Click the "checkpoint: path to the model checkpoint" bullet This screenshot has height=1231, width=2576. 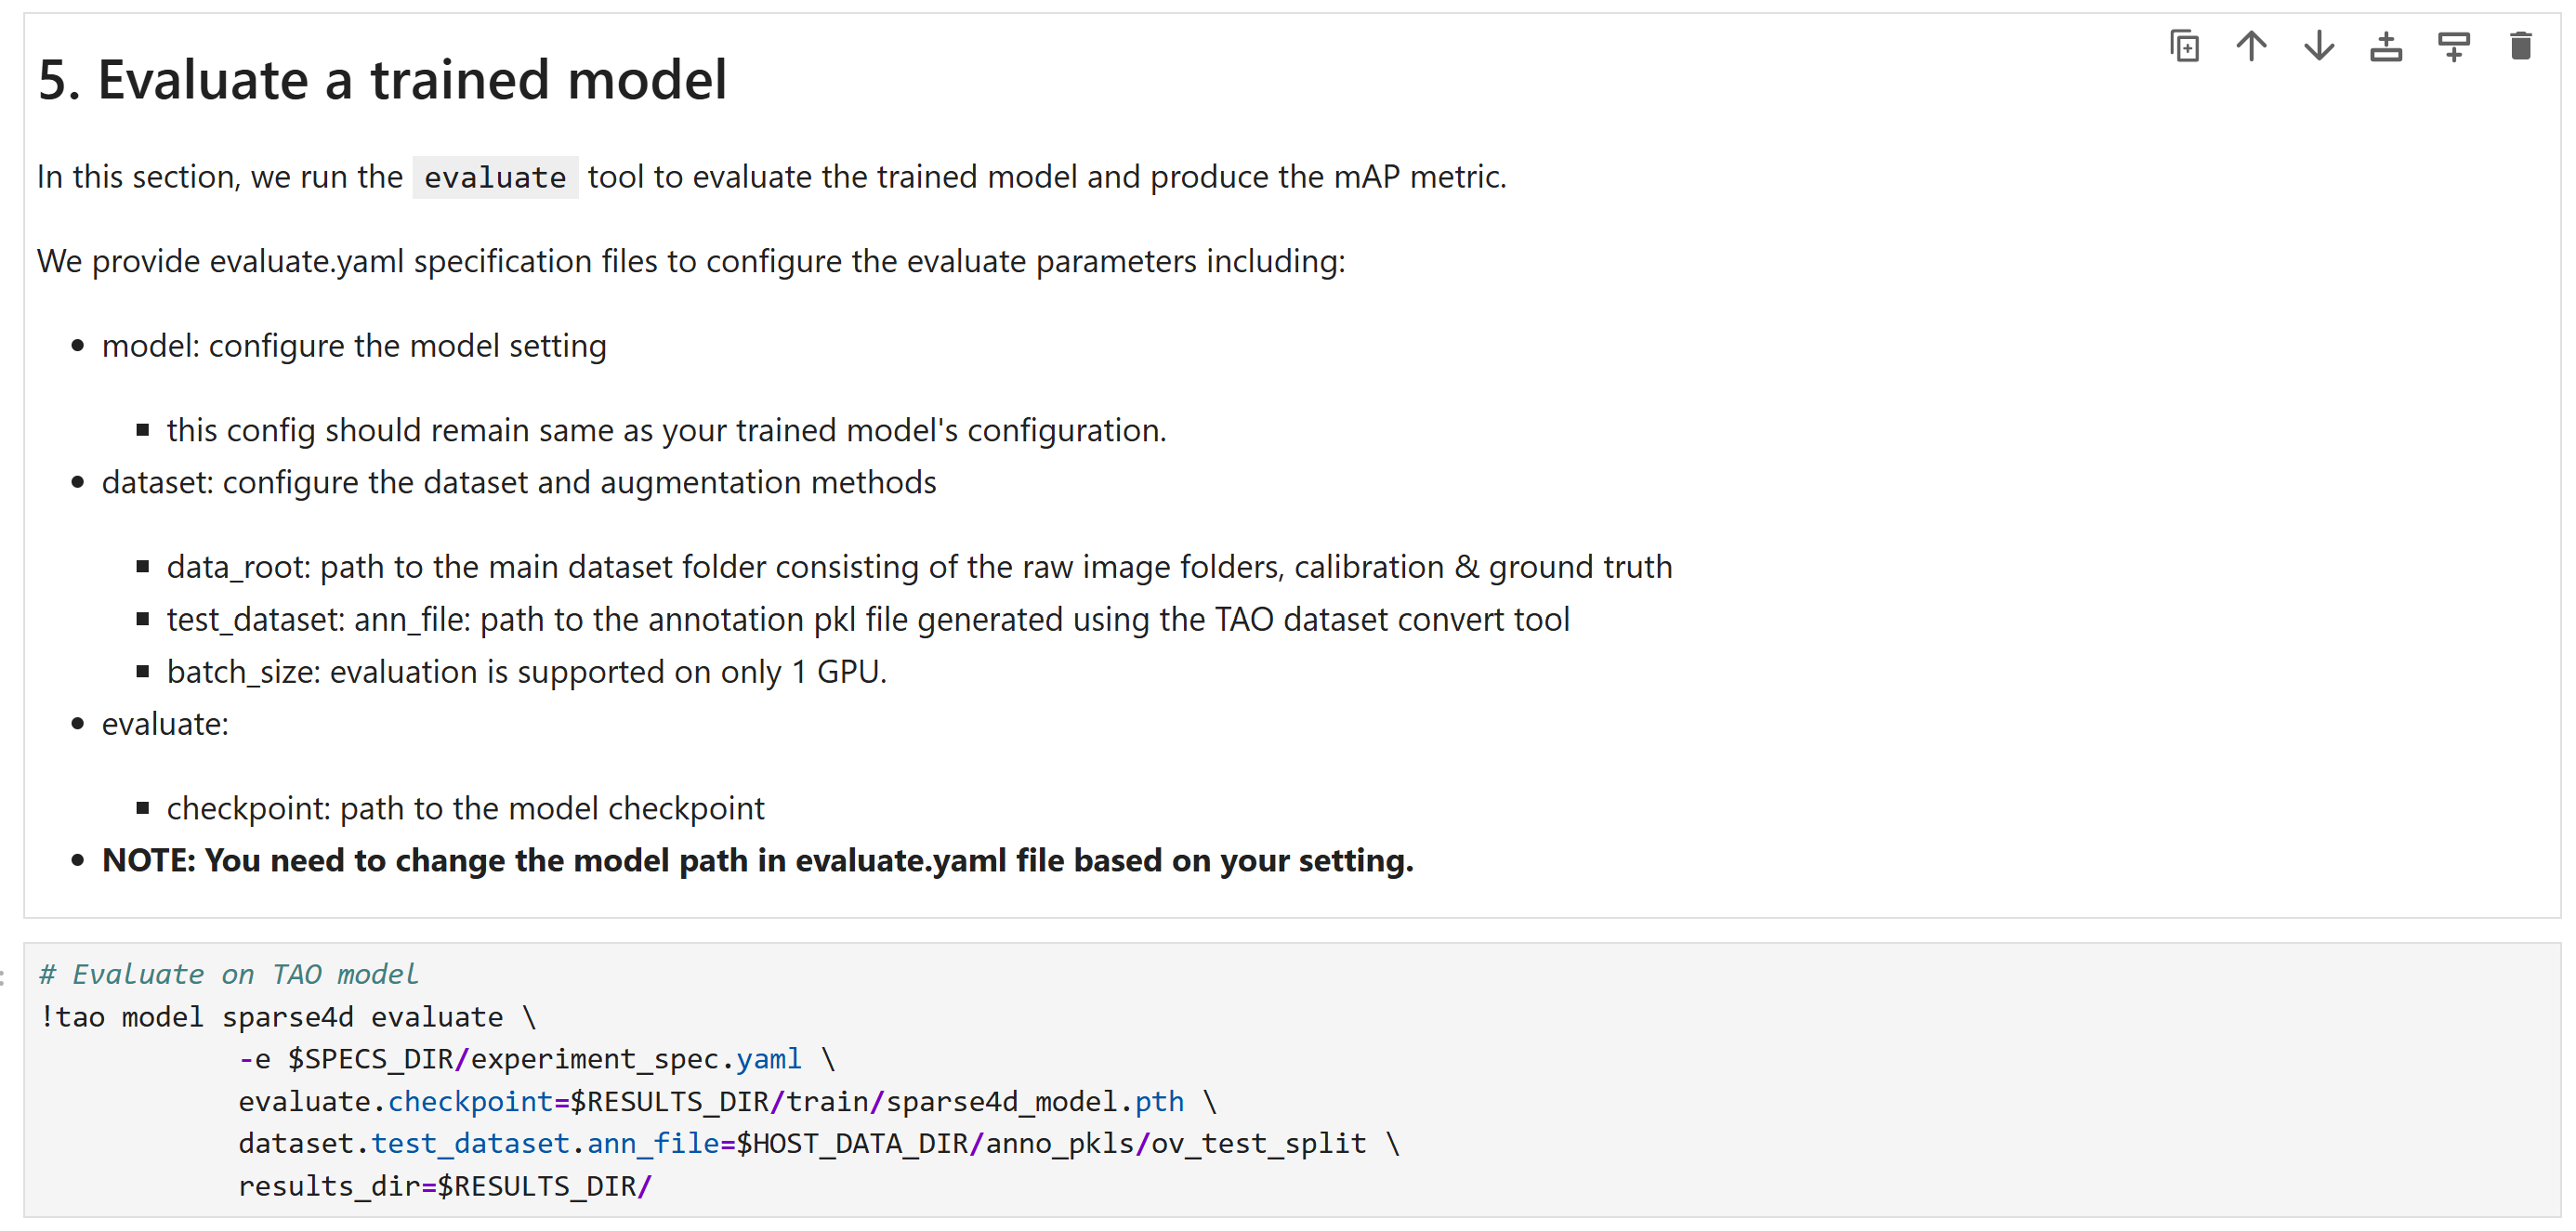[465, 808]
